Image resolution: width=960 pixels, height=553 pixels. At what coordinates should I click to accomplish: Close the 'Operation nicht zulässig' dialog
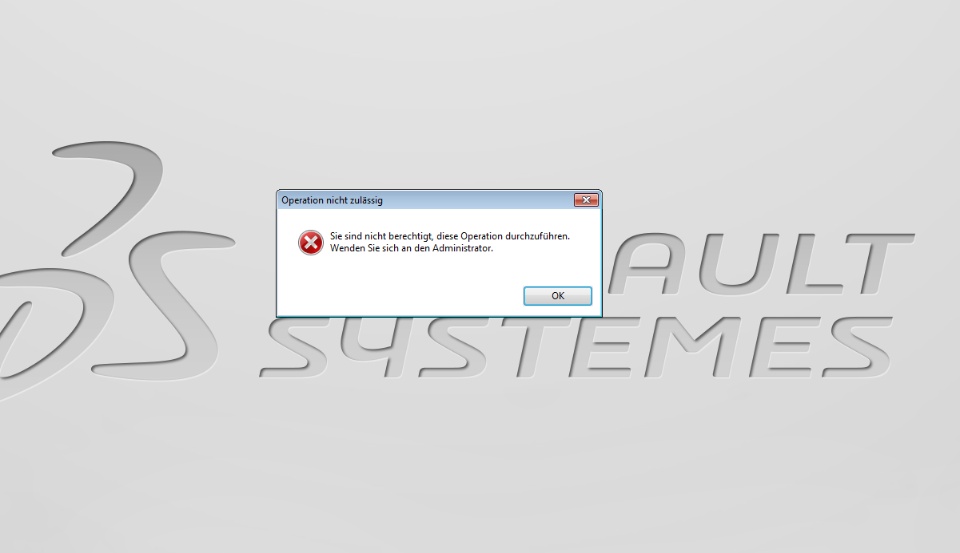[x=586, y=200]
